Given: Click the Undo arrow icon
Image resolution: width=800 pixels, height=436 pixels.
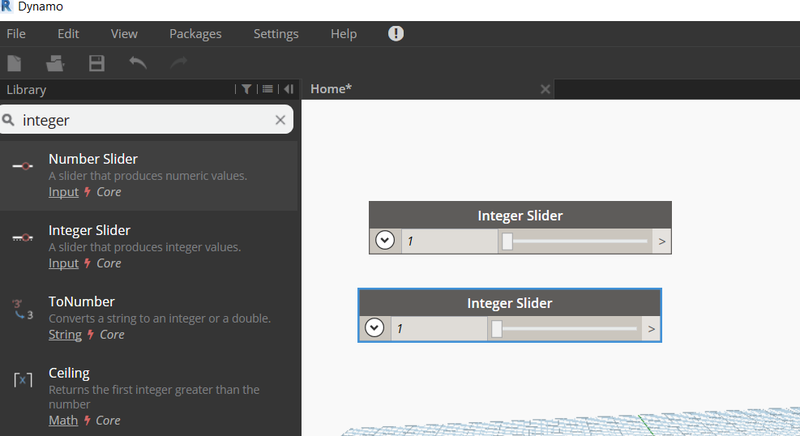Looking at the screenshot, I should 138,63.
